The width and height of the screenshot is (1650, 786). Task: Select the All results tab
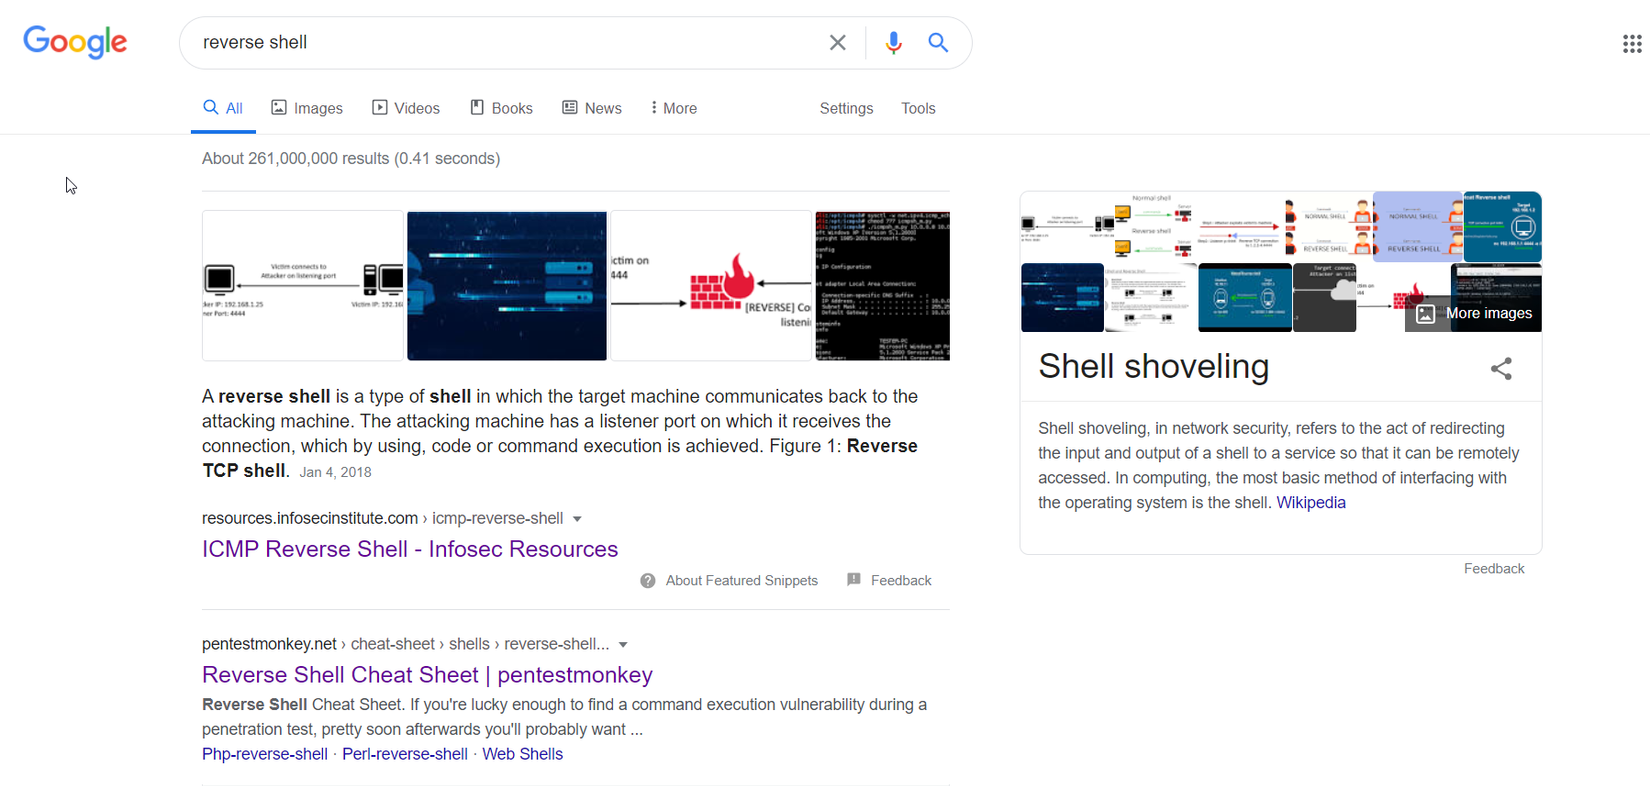pos(223,108)
